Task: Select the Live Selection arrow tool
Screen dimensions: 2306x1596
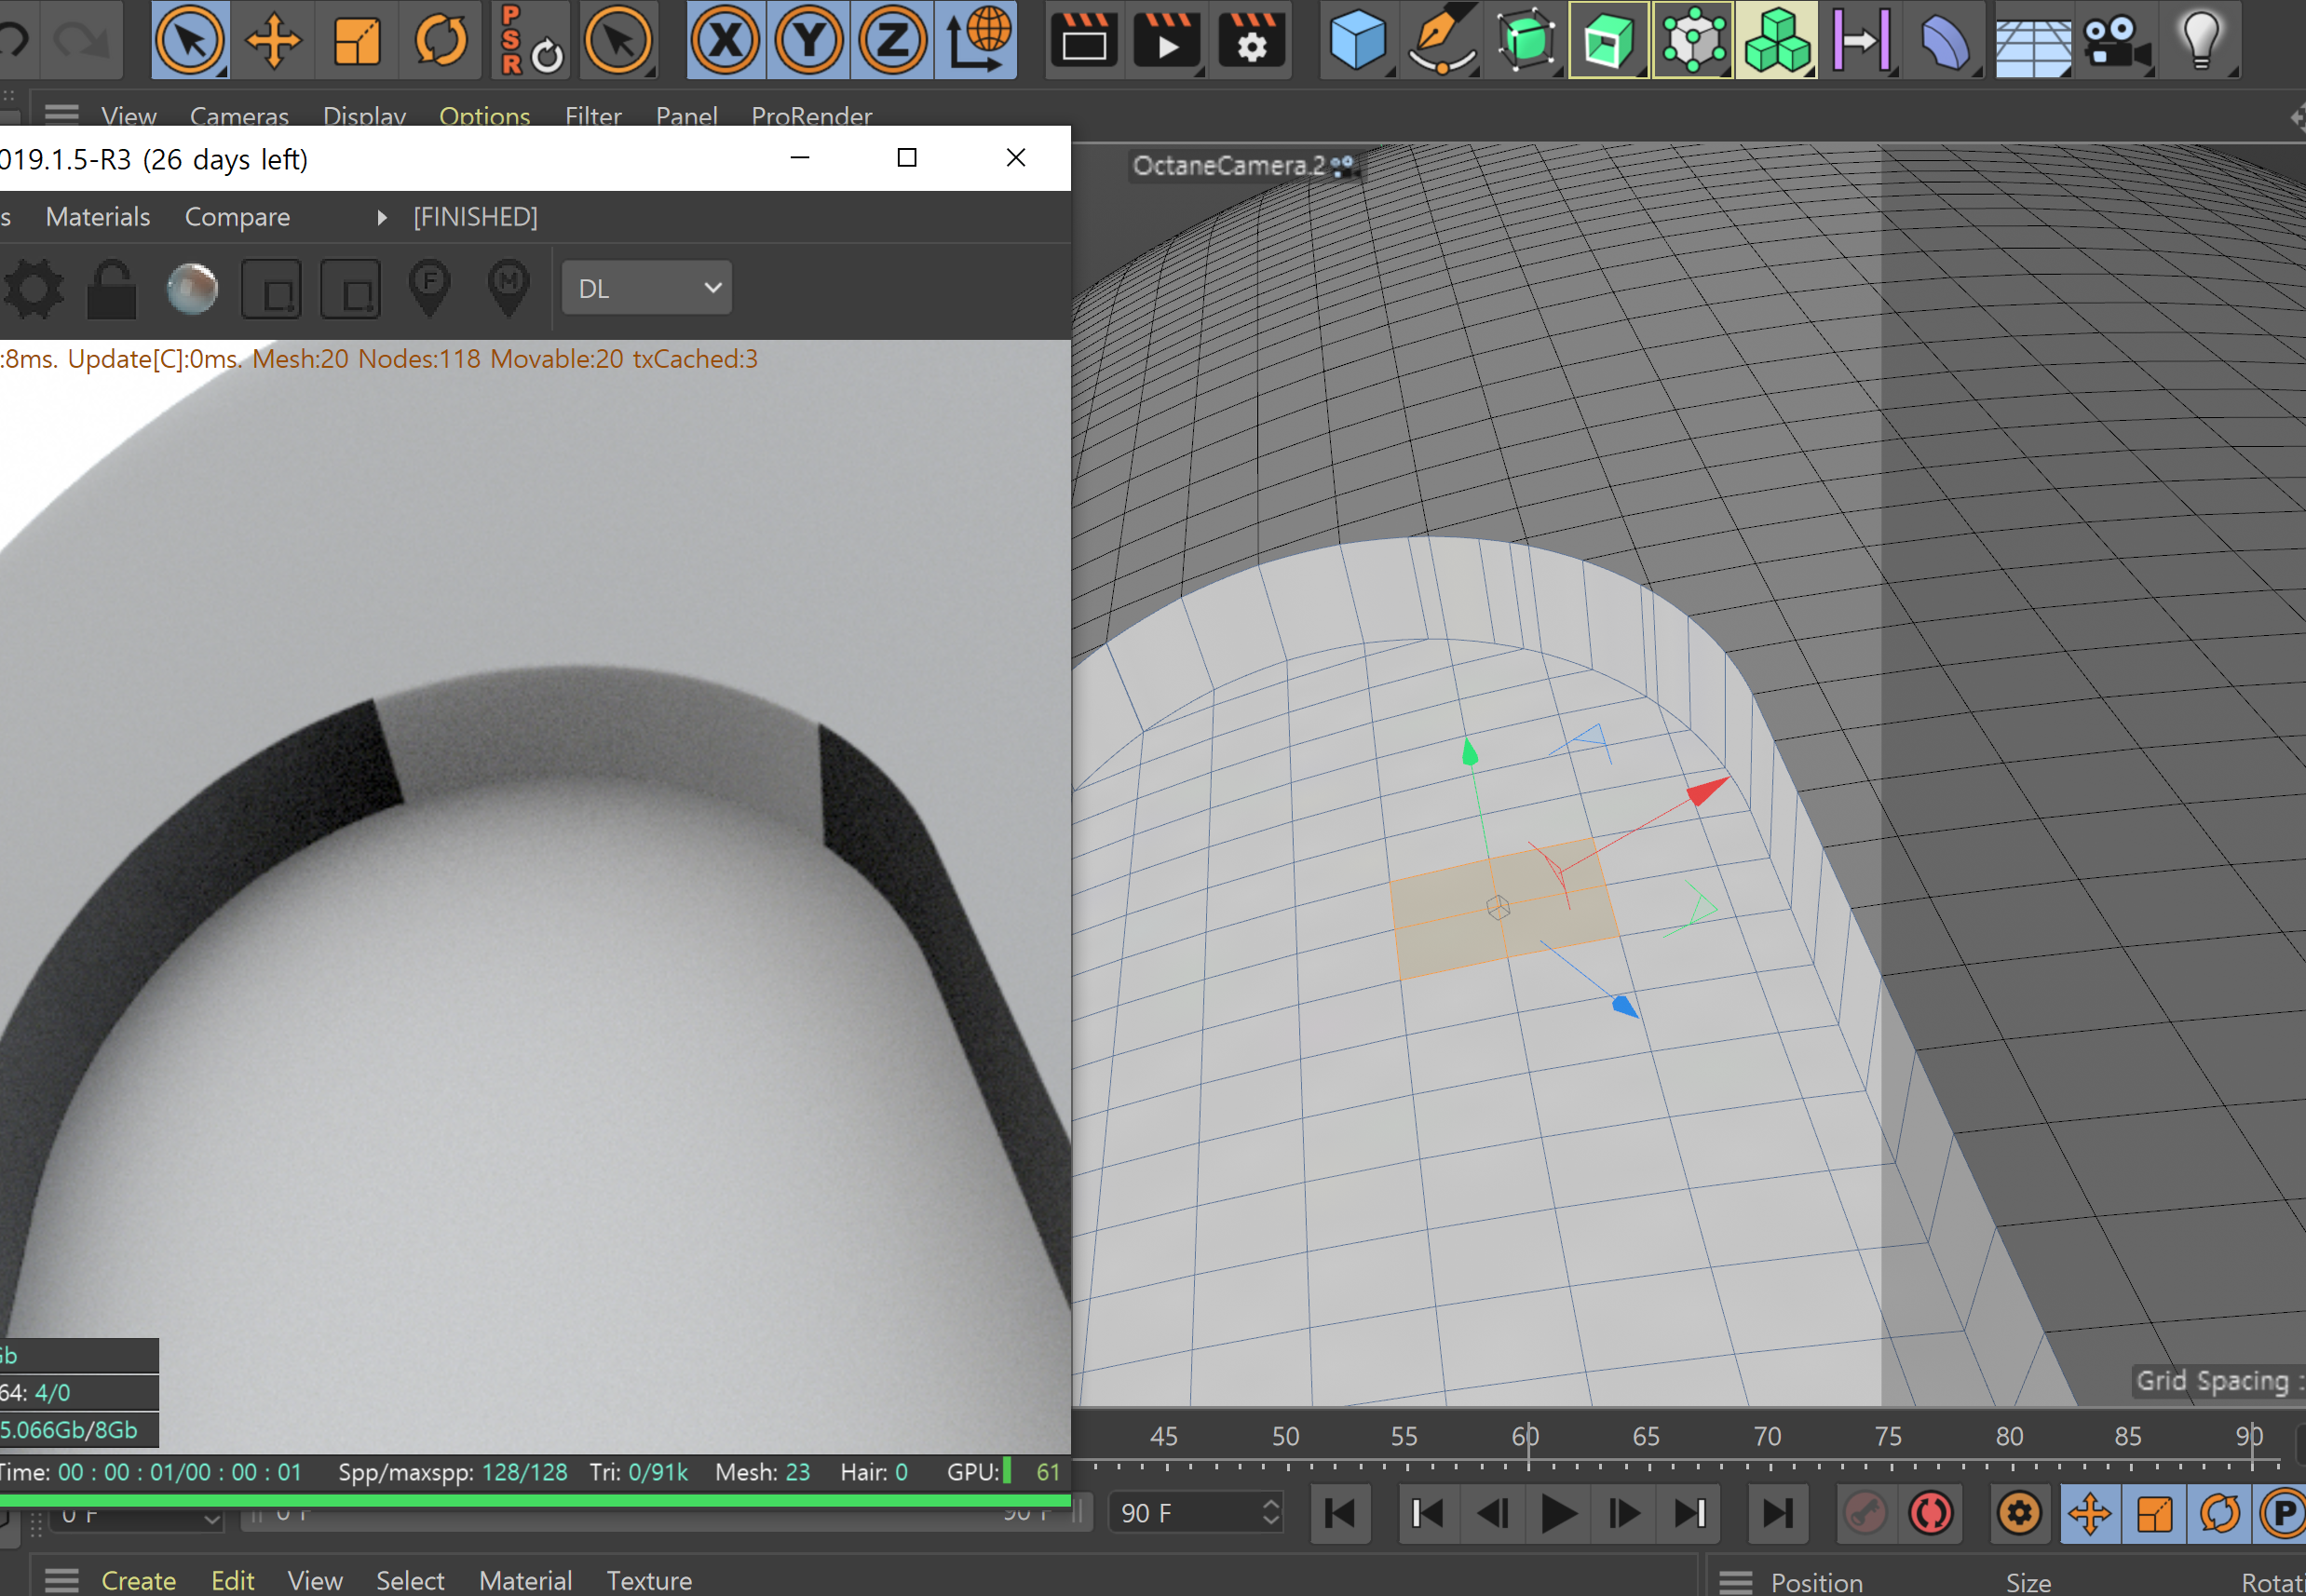Action: pos(190,40)
